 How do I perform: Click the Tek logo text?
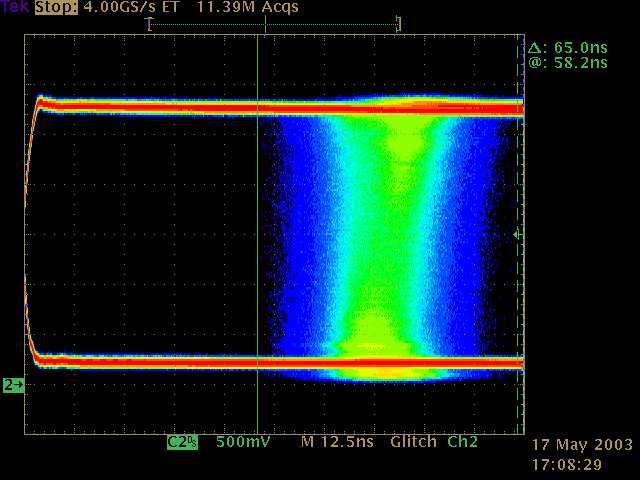point(15,7)
